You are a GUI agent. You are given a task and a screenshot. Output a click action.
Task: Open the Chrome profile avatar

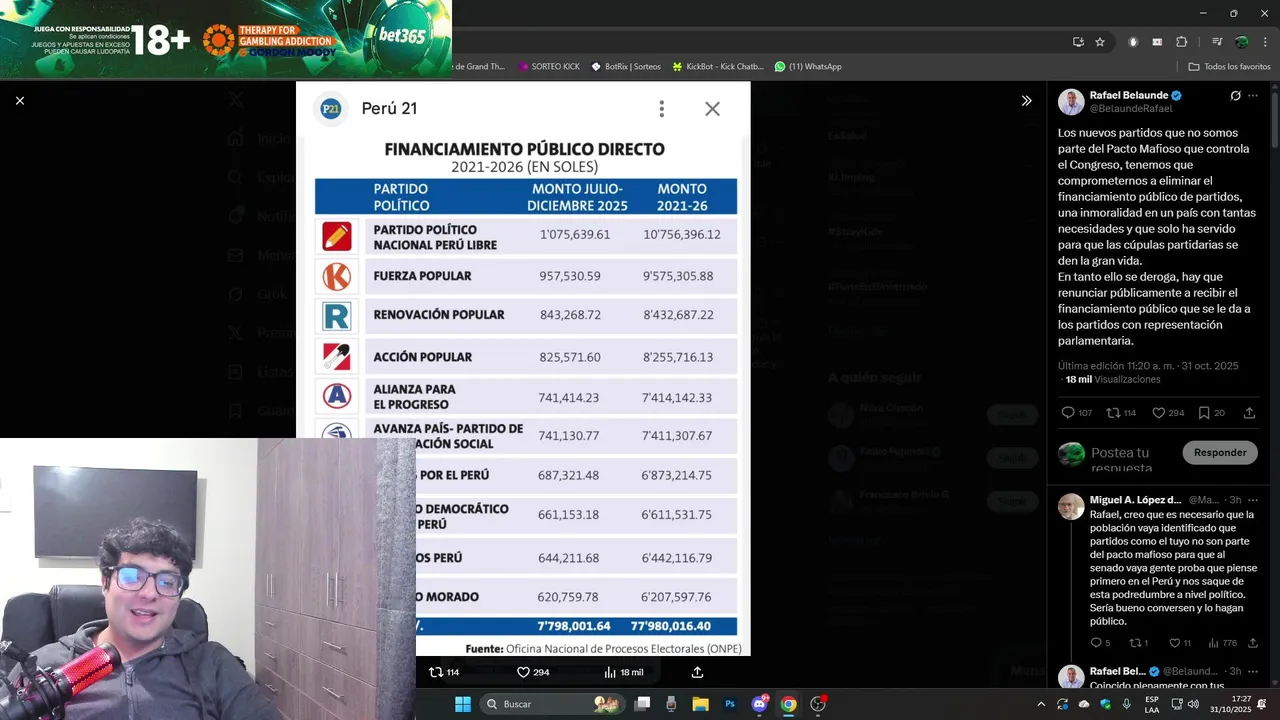1241,42
